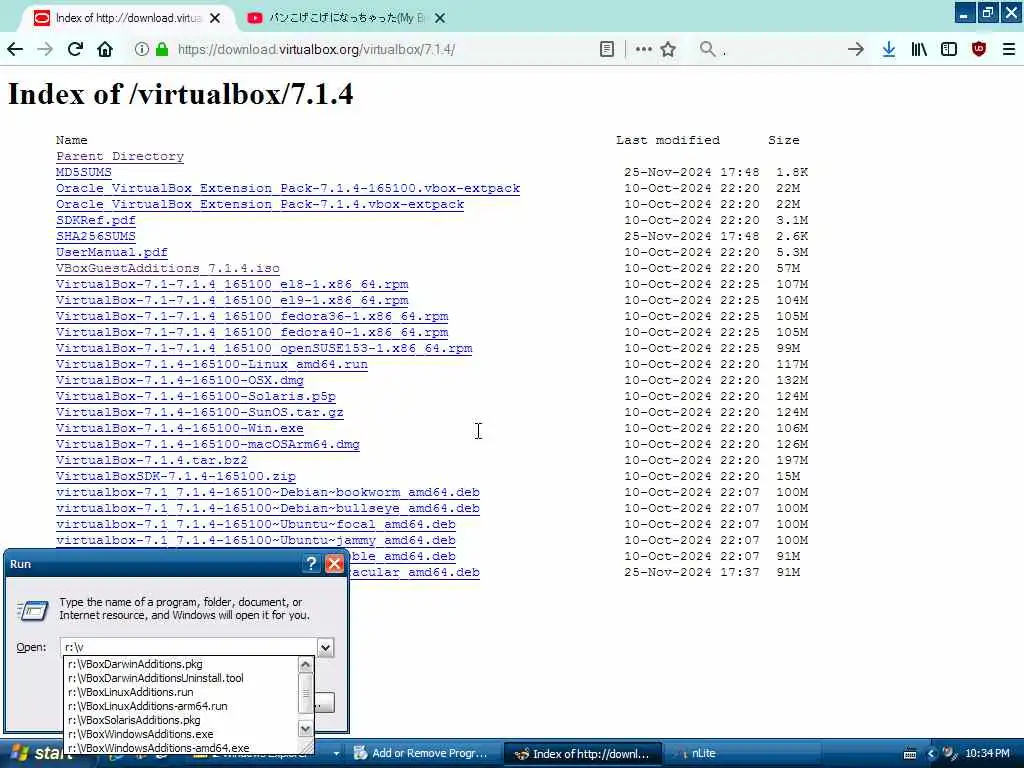
Task: Download Extension Pack 7.1.4-165100 vbox-extpack
Action: click(288, 188)
